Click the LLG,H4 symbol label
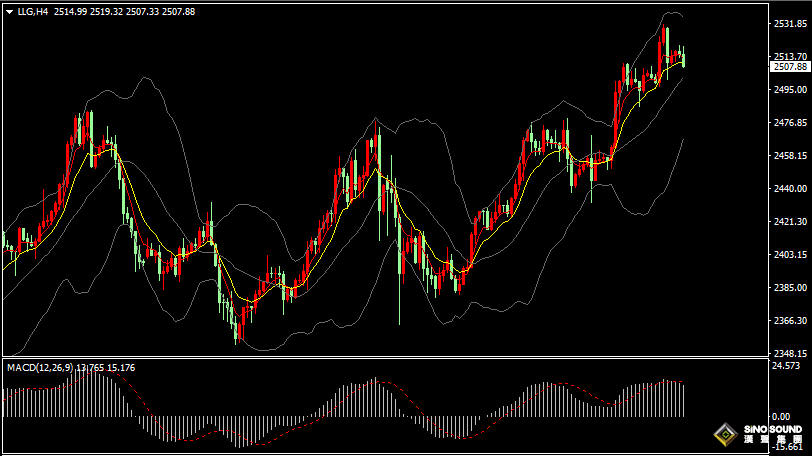Screen dimensions: 812x456 pos(34,11)
